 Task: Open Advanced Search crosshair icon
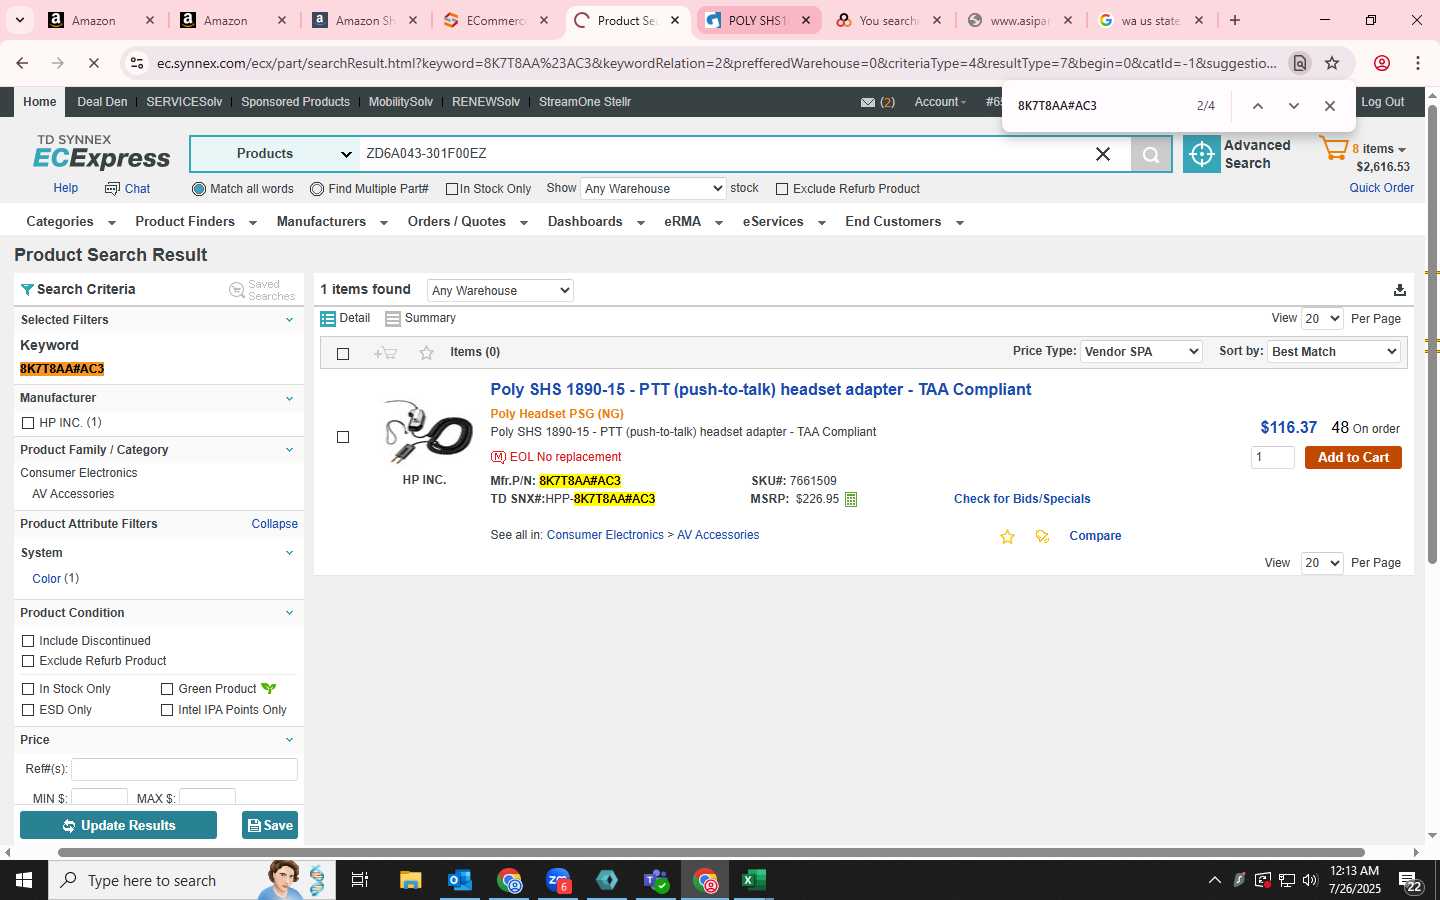[x=1201, y=154]
